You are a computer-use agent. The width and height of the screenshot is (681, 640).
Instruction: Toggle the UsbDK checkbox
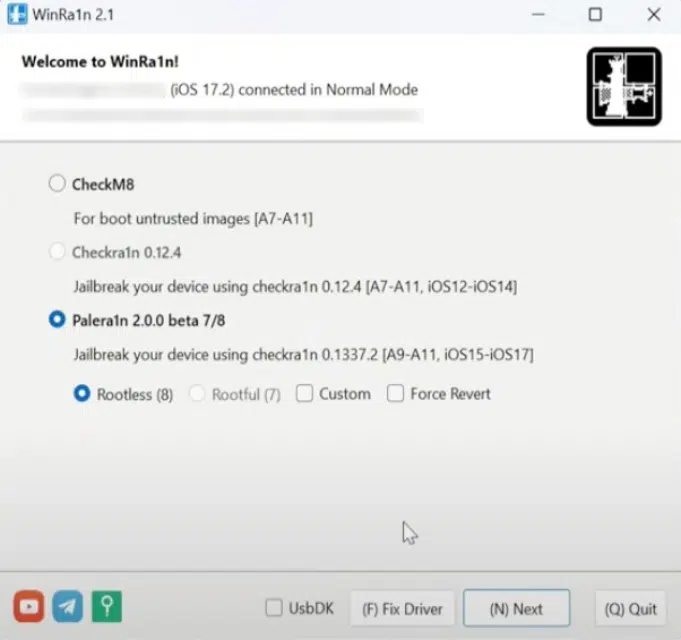(274, 608)
